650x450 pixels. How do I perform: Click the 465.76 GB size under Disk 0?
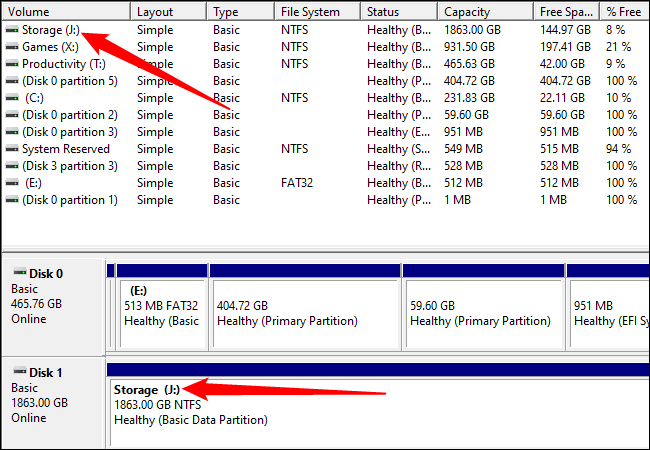click(36, 304)
